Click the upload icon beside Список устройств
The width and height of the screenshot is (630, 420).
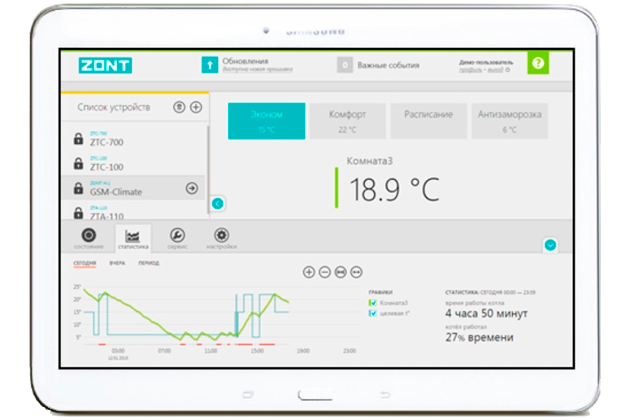tap(179, 107)
